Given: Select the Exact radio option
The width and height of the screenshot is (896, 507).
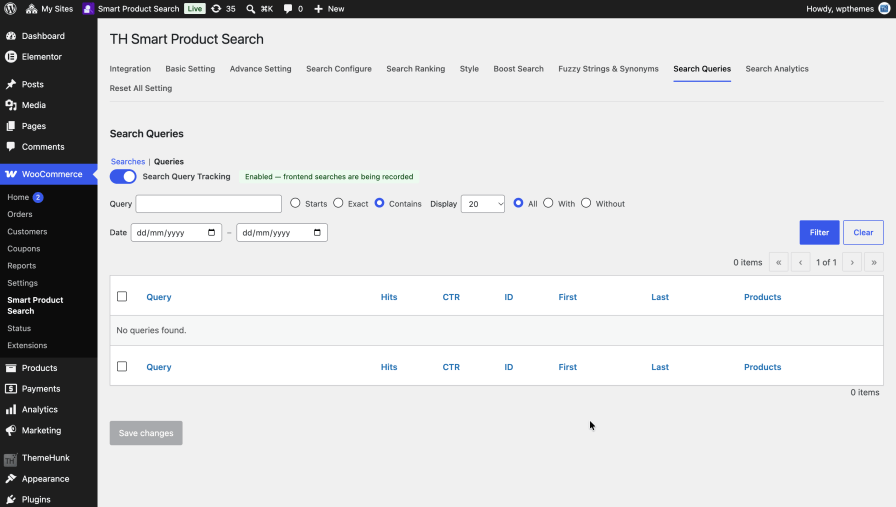Looking at the screenshot, I should click(x=338, y=203).
